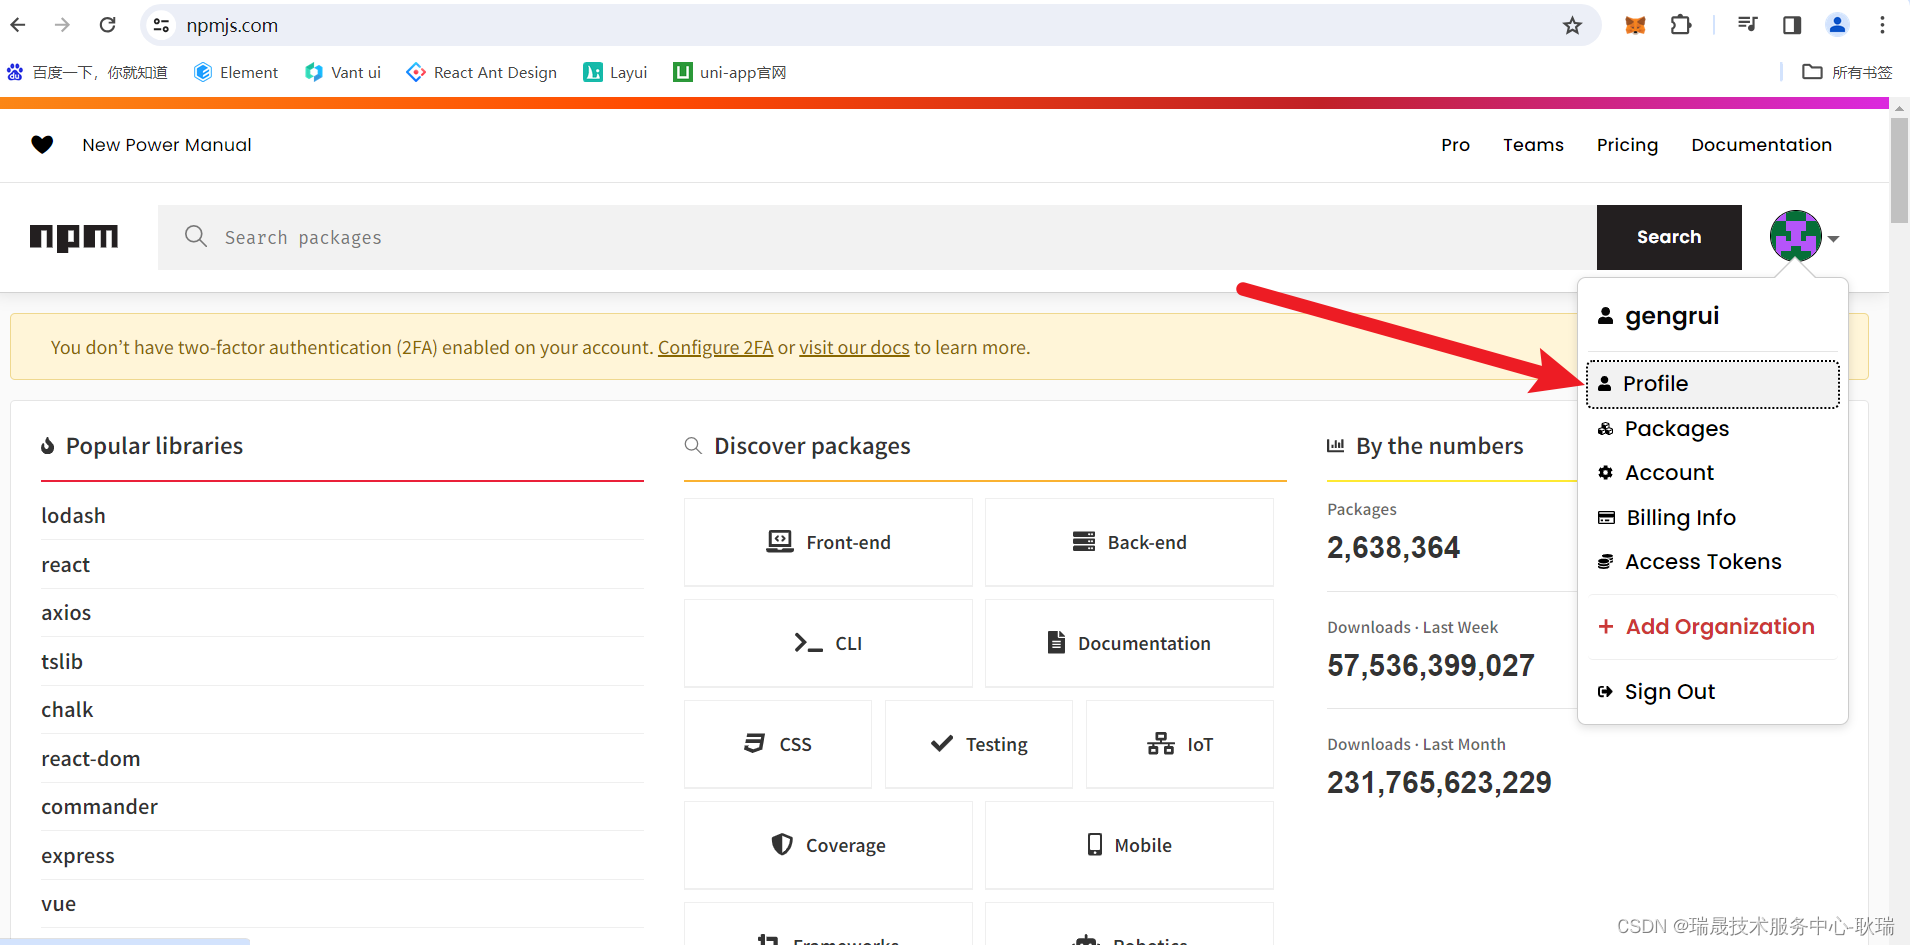
Task: Open the MetaMask fox extension
Action: pyautogui.click(x=1635, y=25)
